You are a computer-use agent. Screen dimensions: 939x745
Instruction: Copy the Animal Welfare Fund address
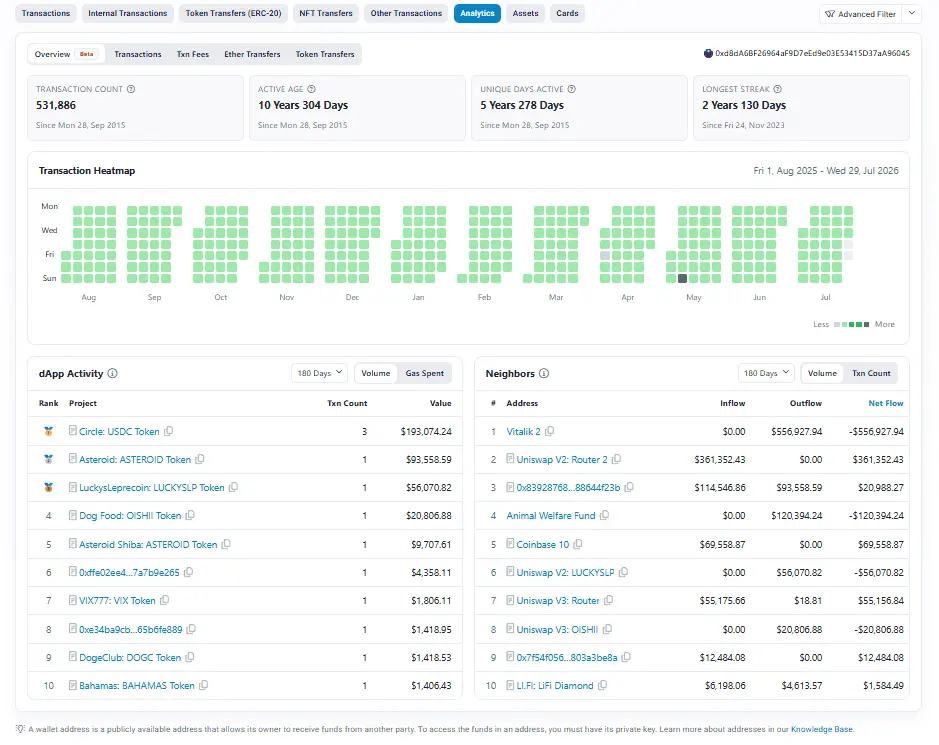point(604,515)
